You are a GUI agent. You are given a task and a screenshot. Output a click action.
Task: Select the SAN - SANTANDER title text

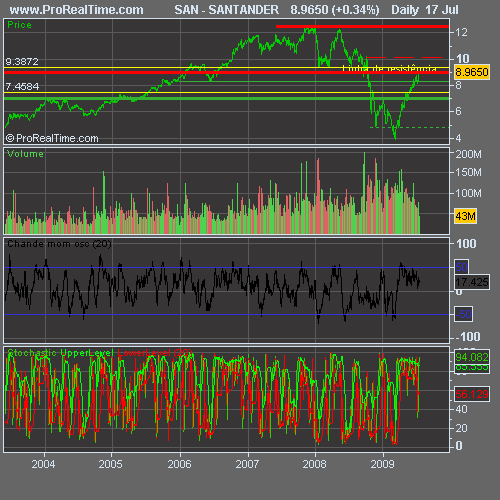(226, 10)
